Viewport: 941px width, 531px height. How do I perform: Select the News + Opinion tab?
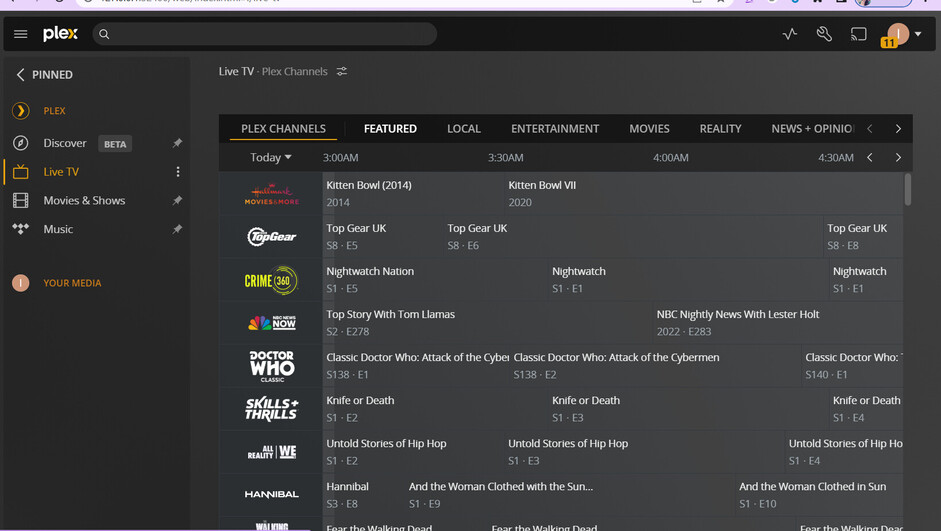coord(812,128)
